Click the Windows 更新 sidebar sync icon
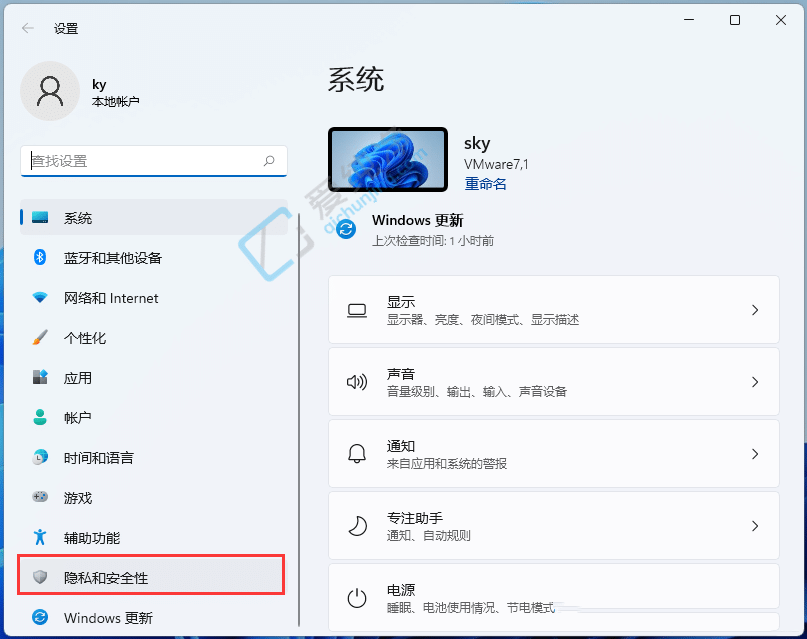 pos(40,617)
